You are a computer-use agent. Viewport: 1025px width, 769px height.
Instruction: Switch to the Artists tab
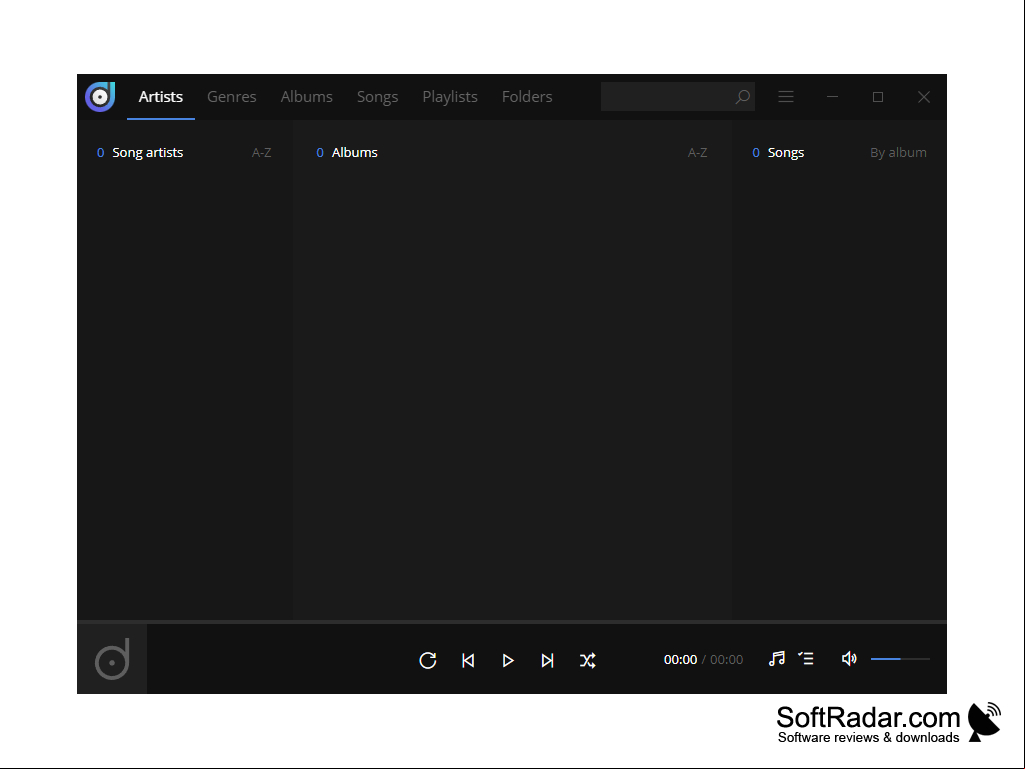click(161, 97)
